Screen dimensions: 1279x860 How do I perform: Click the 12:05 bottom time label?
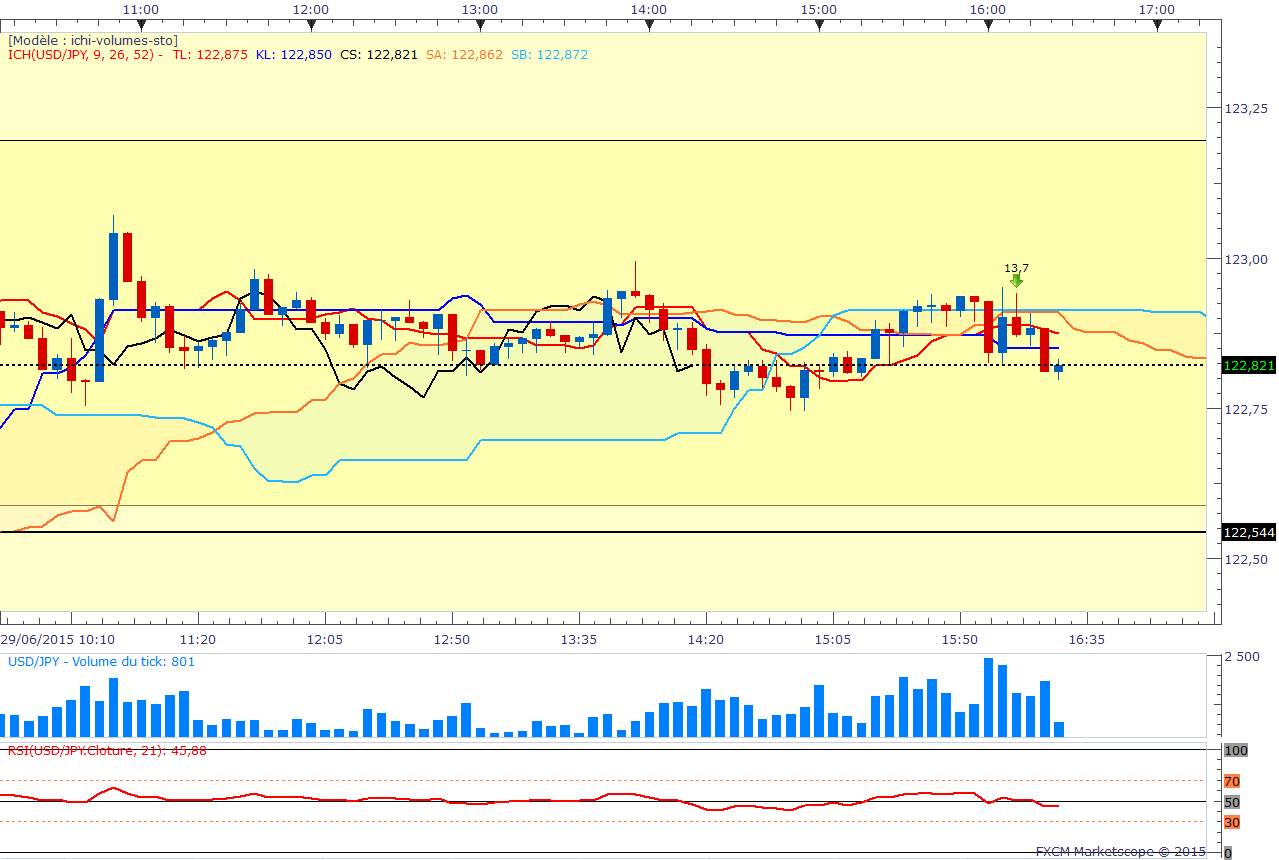pos(325,639)
